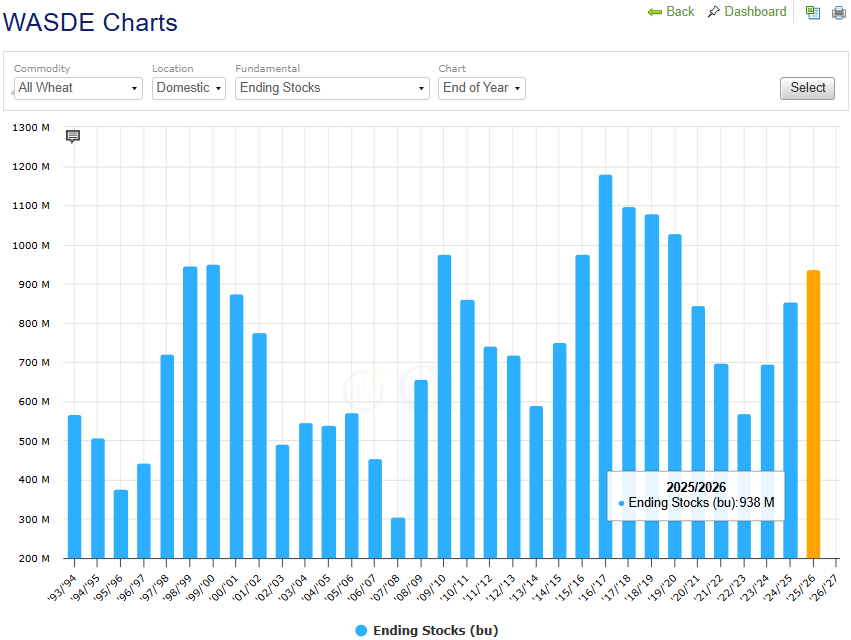Open the Location dropdown showing Domestic

189,88
